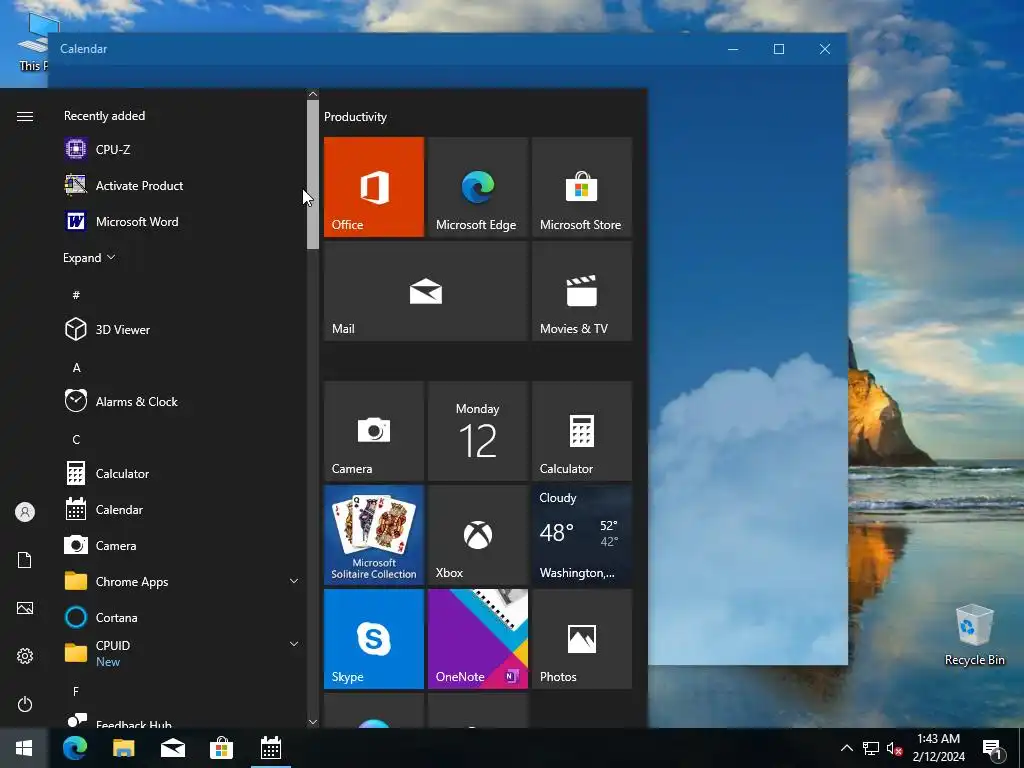Open the Microsoft Solitaire Collection tile
This screenshot has height=768, width=1024.
[374, 535]
